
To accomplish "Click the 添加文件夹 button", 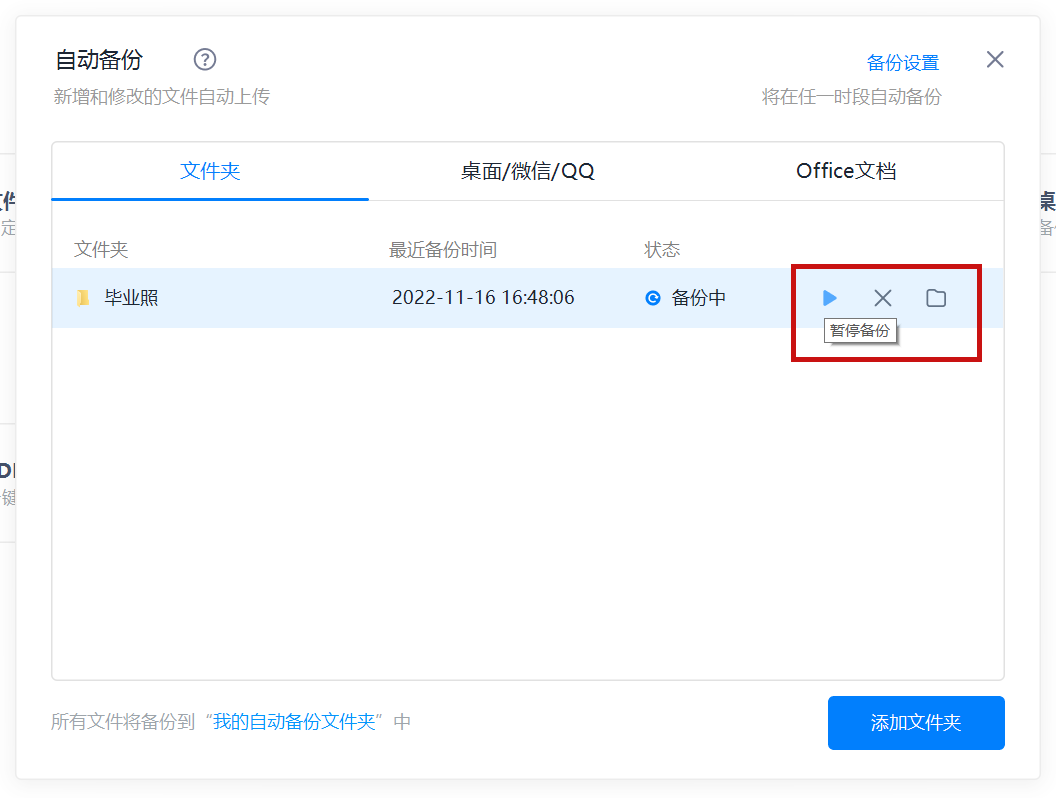I will pos(915,723).
